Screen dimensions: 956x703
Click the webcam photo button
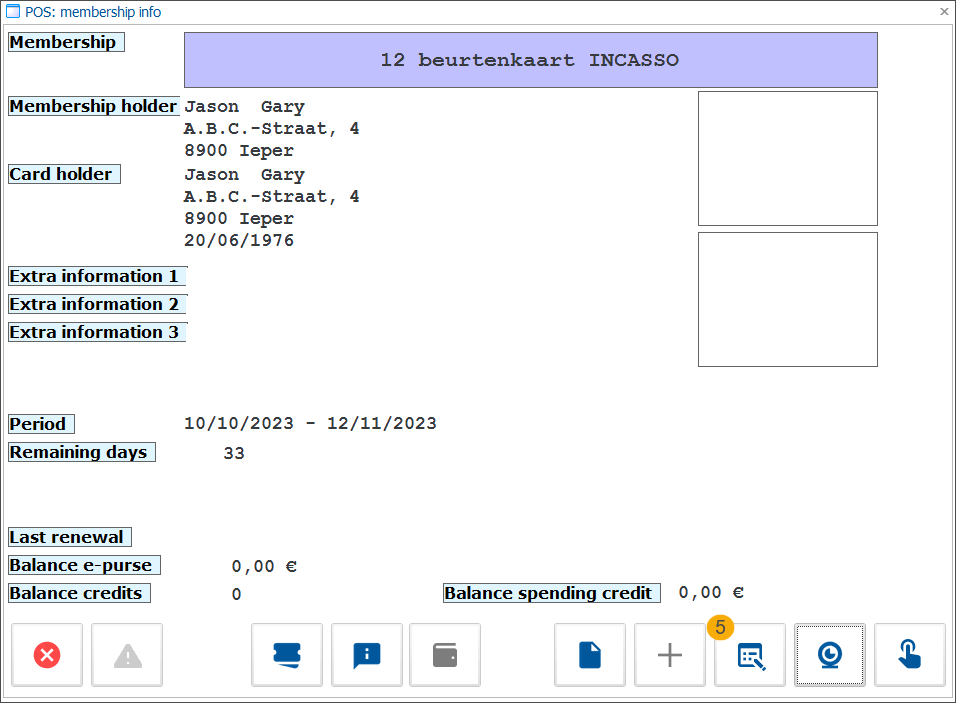(830, 655)
